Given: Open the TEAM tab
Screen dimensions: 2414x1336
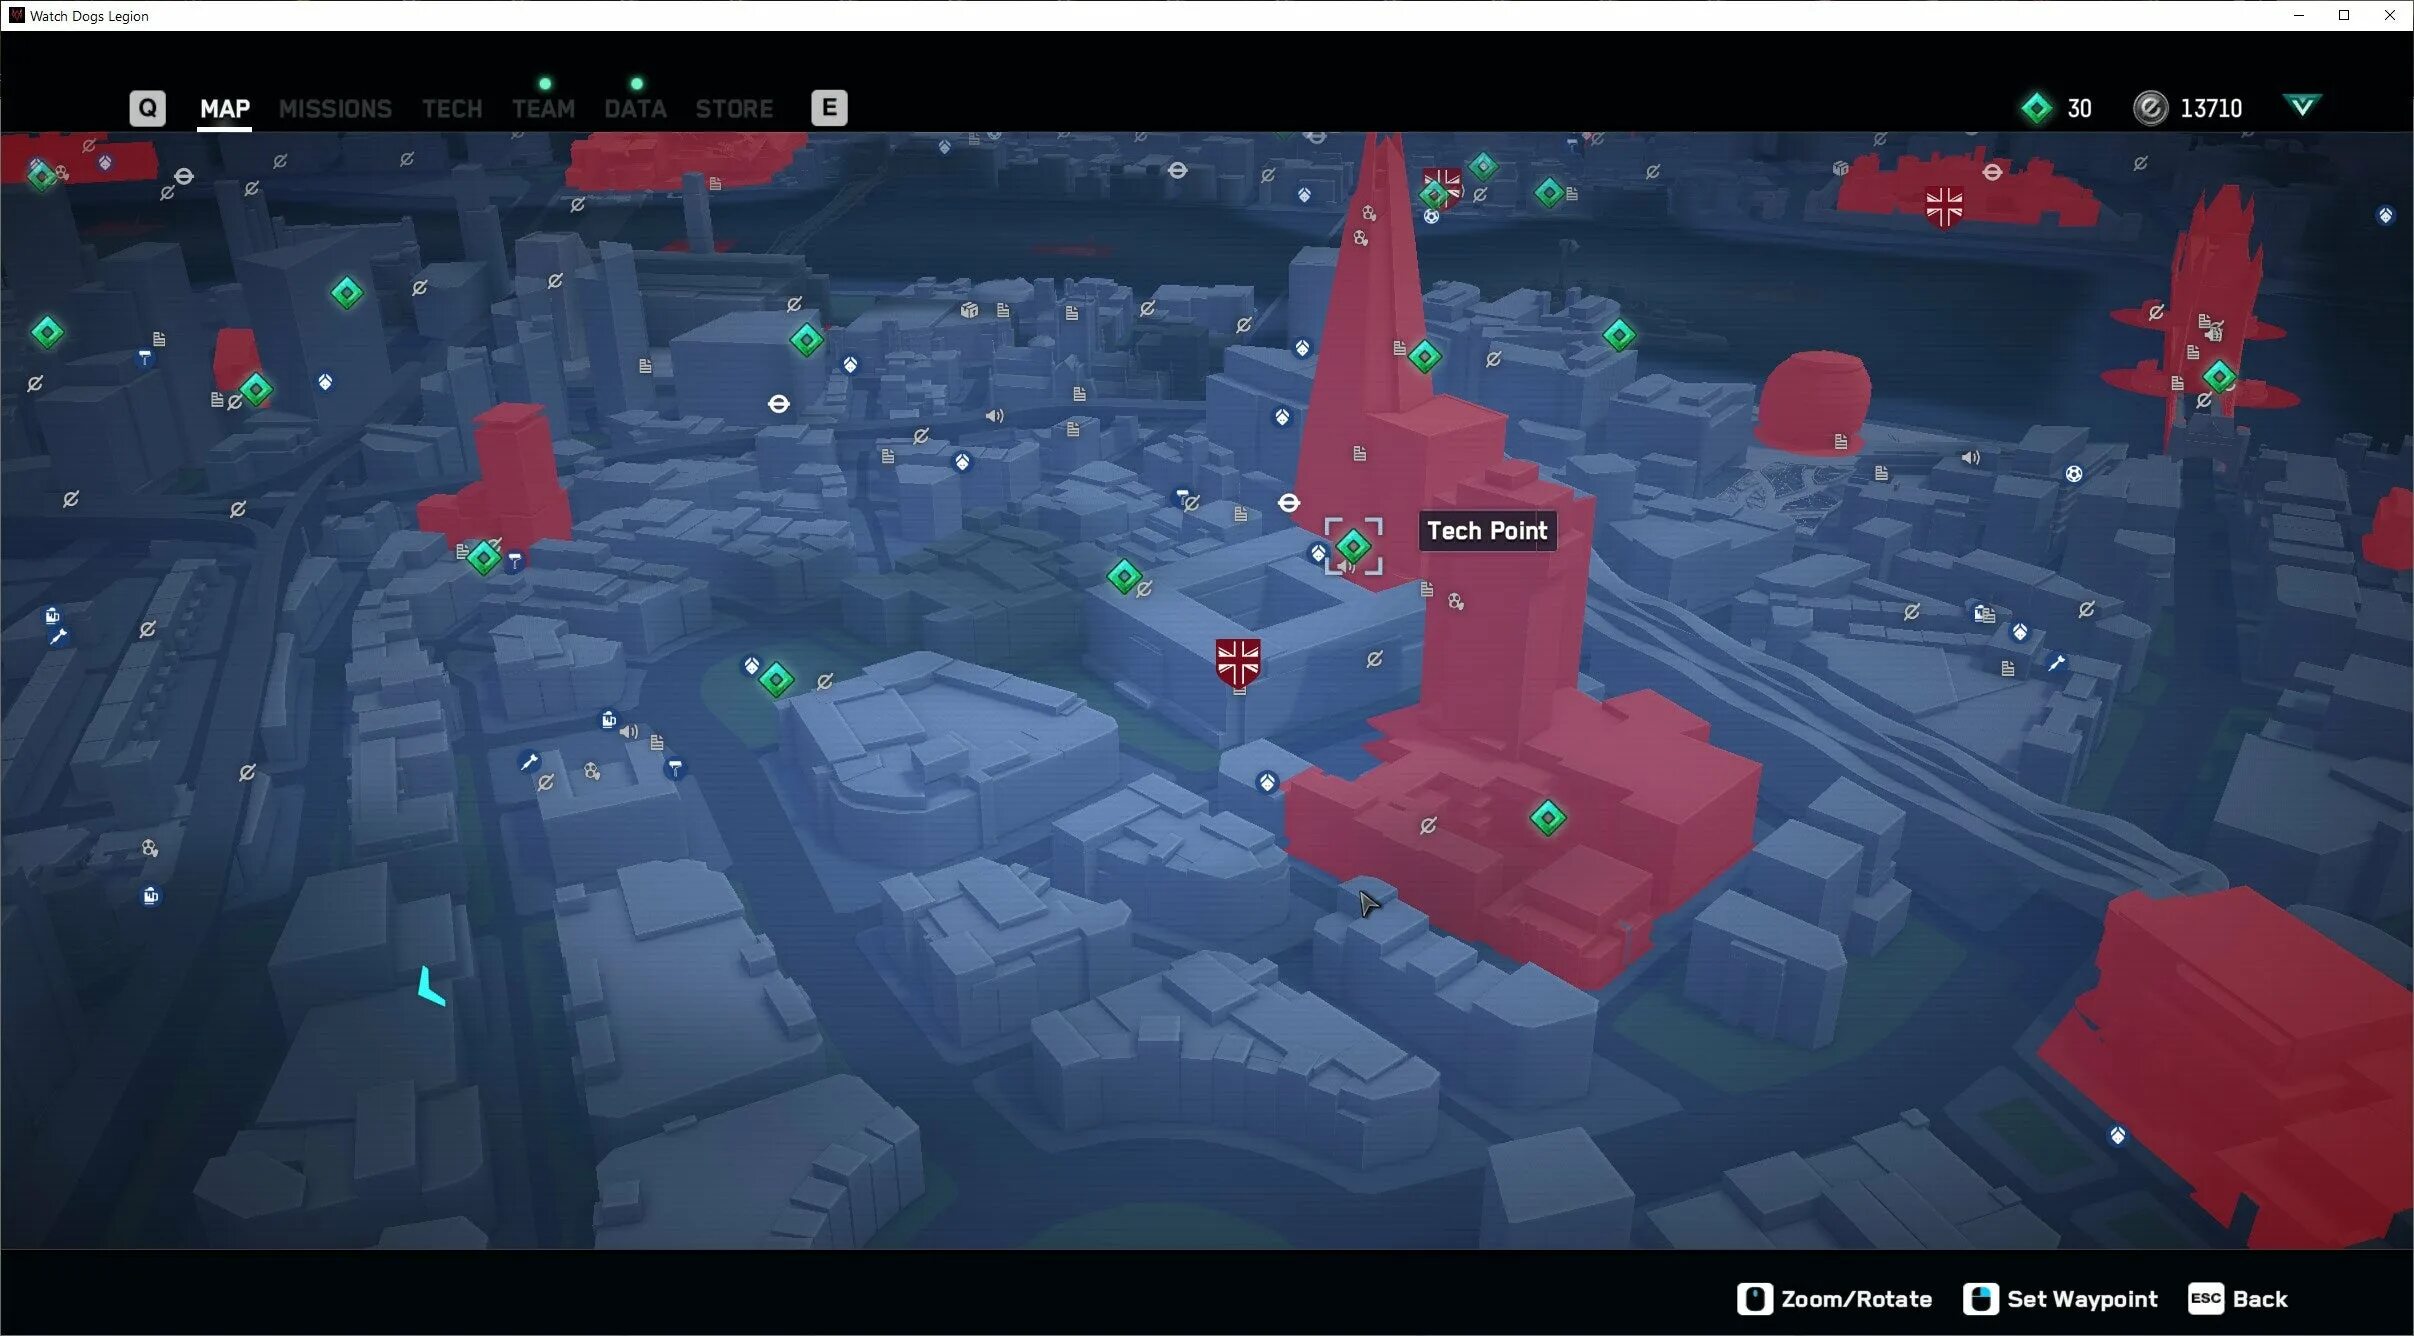Looking at the screenshot, I should (x=543, y=108).
